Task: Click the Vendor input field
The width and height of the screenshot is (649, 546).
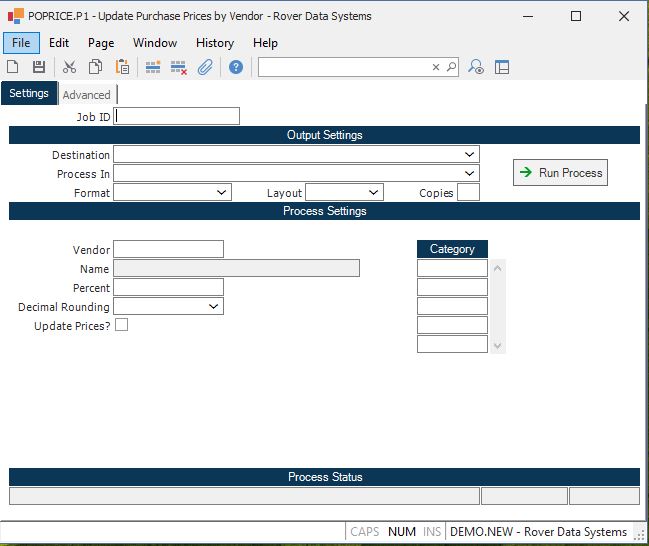Action: pyautogui.click(x=168, y=249)
